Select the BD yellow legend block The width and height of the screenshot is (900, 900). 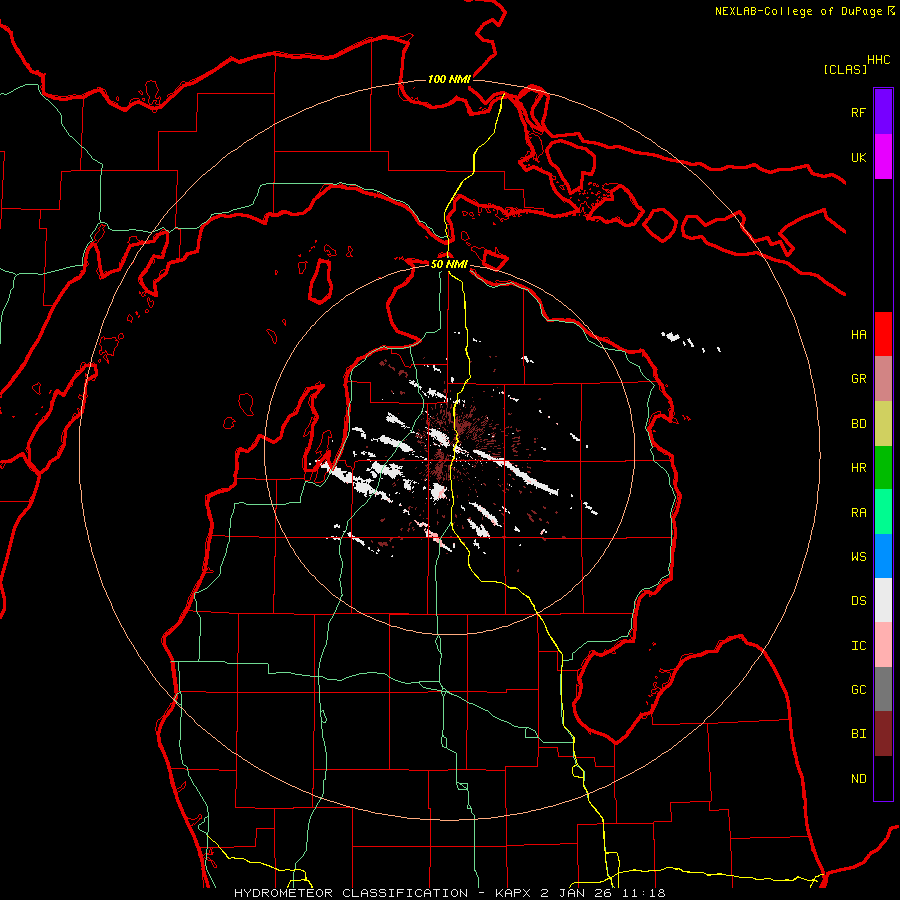[x=883, y=423]
